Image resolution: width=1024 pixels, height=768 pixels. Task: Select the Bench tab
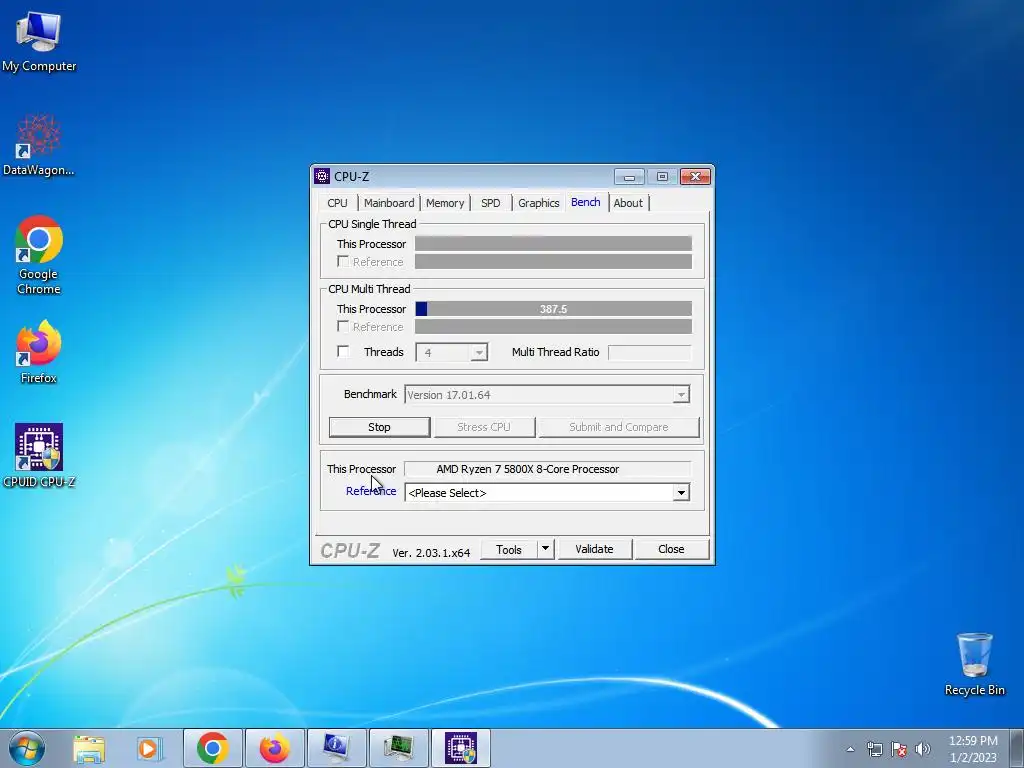tap(586, 202)
